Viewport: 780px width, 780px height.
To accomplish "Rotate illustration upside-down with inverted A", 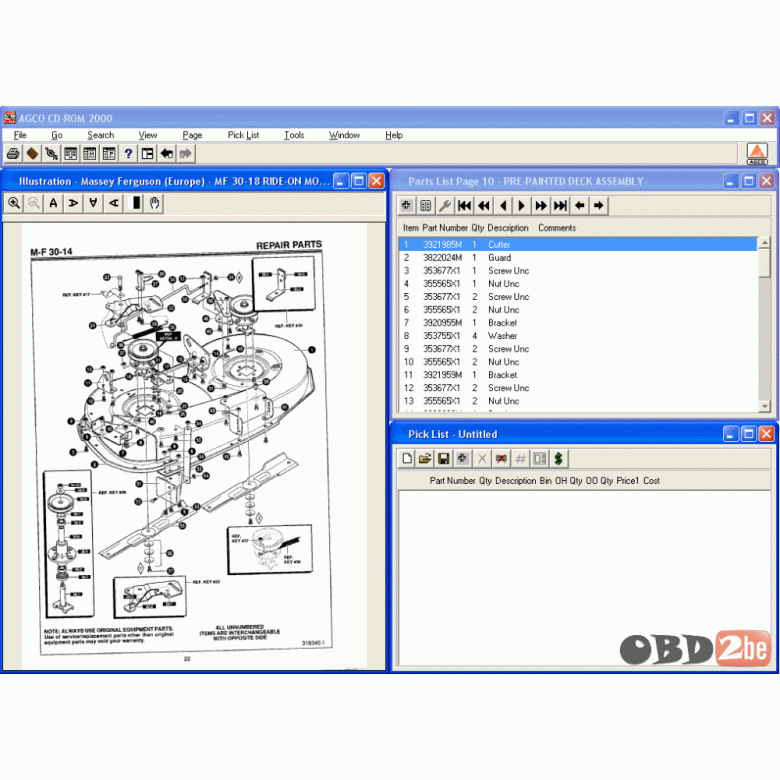I will (94, 203).
